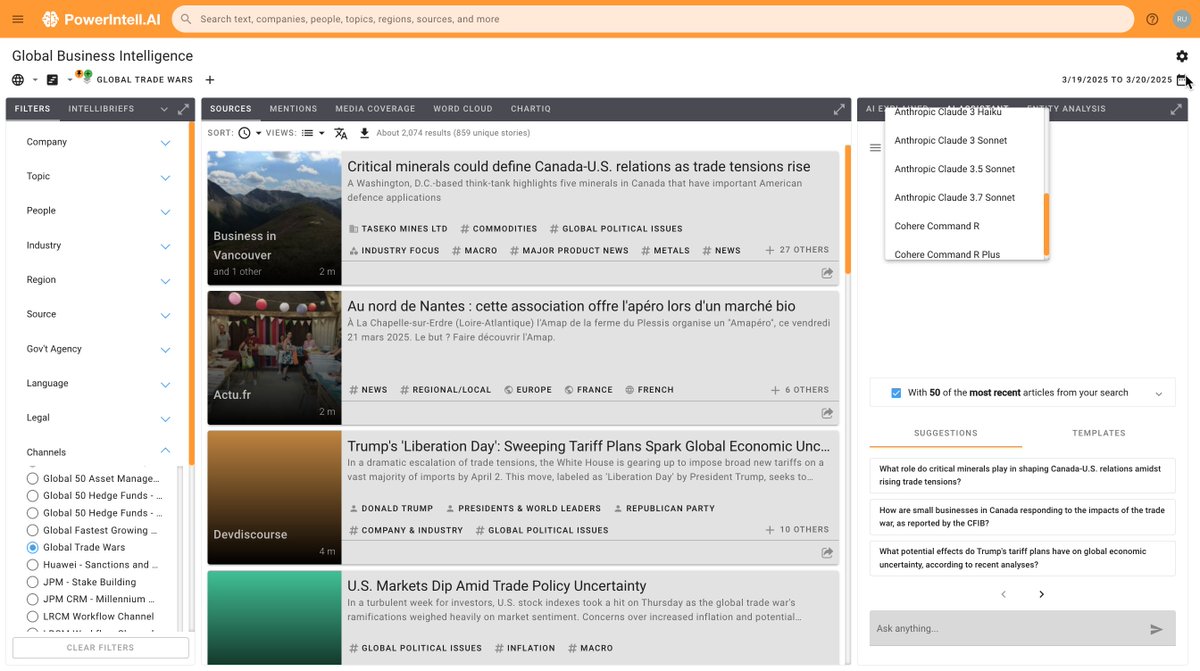Focus the top search bar

(652, 19)
